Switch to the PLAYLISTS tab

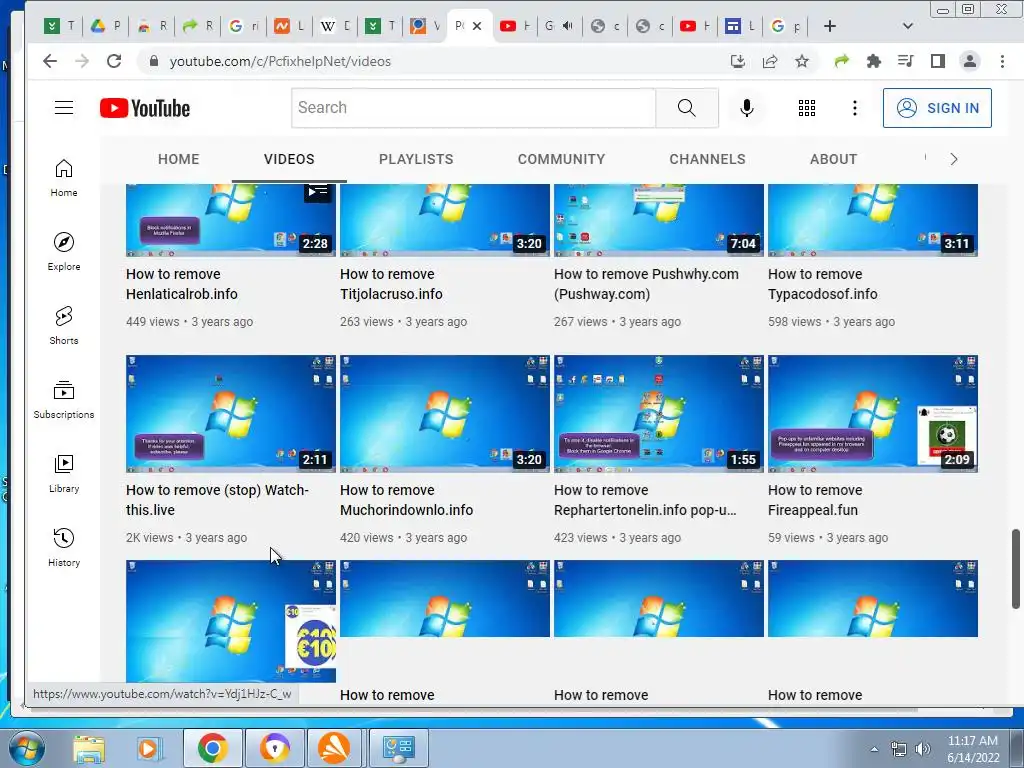(416, 159)
